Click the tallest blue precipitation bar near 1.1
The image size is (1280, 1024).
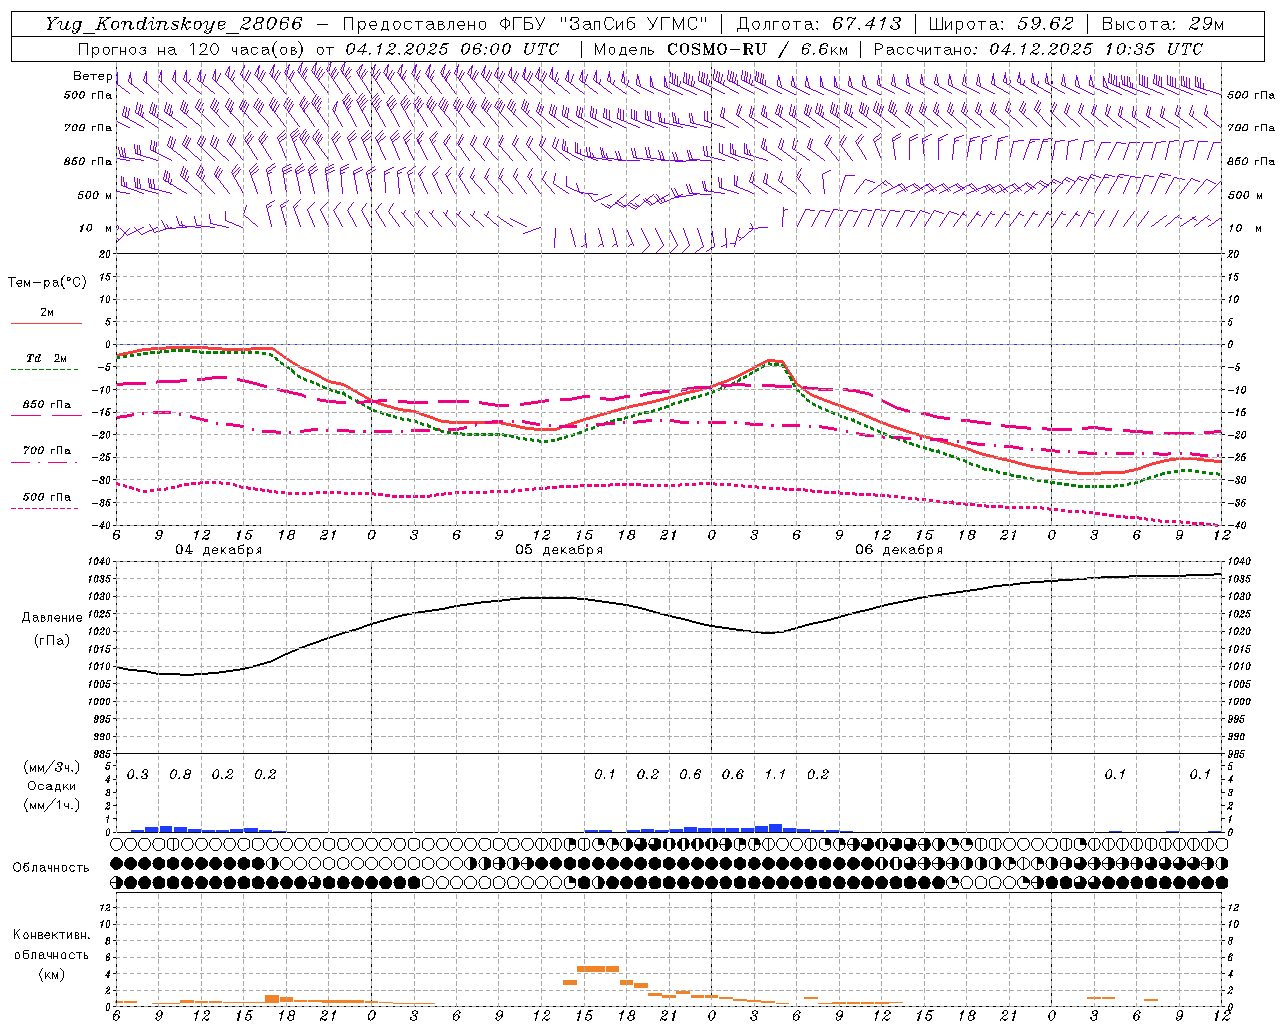point(775,828)
